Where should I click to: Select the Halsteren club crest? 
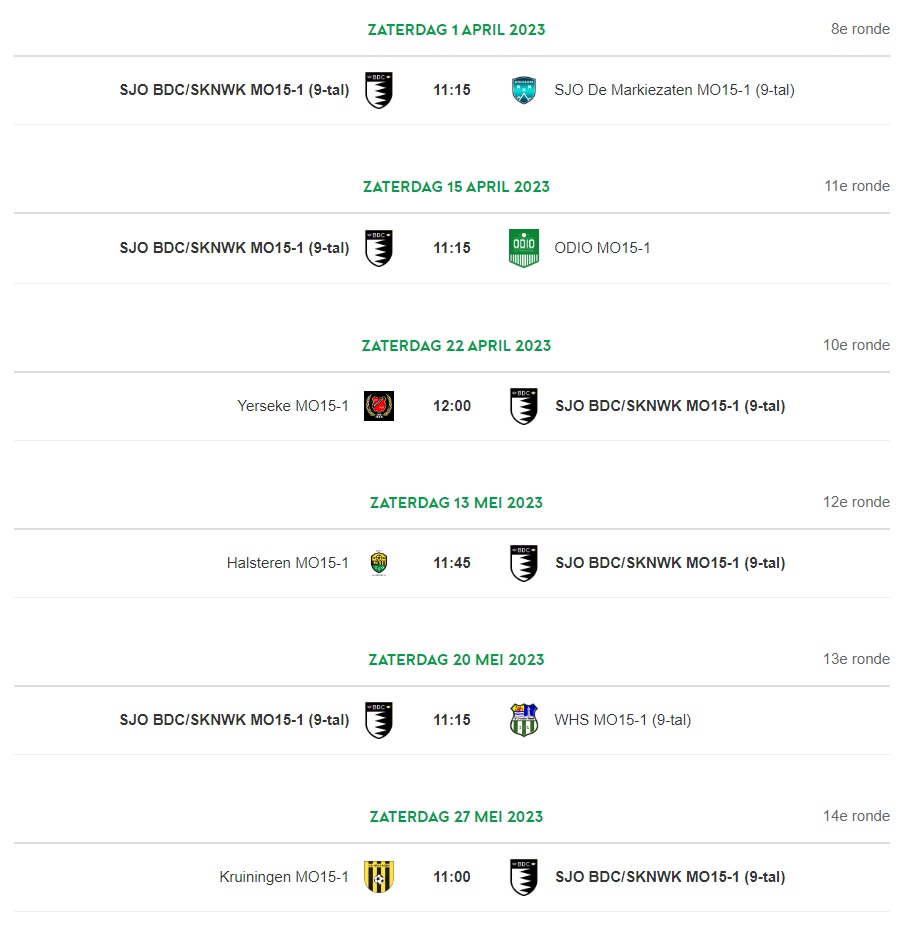(379, 563)
